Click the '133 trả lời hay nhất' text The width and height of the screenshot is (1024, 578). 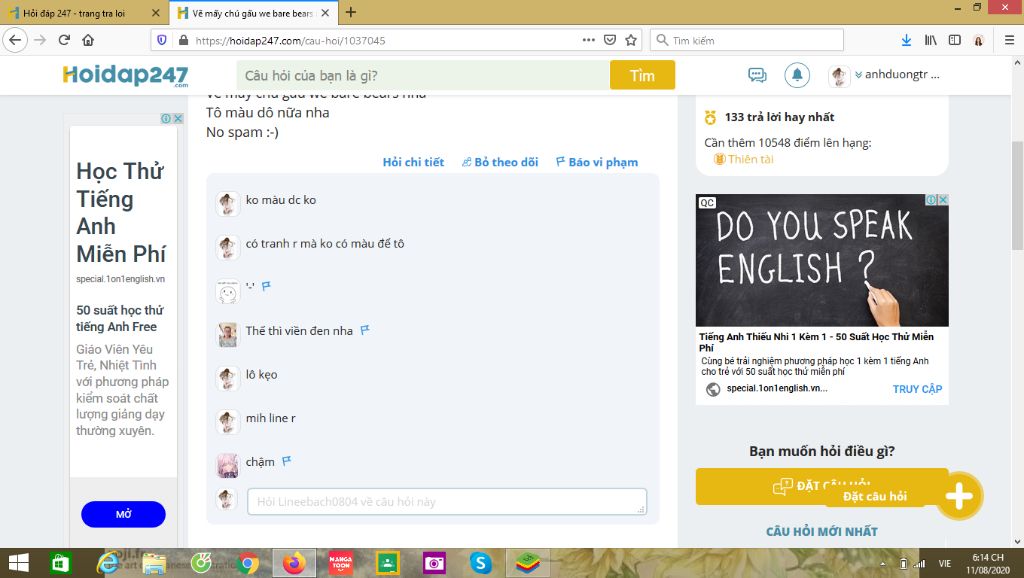tap(779, 117)
